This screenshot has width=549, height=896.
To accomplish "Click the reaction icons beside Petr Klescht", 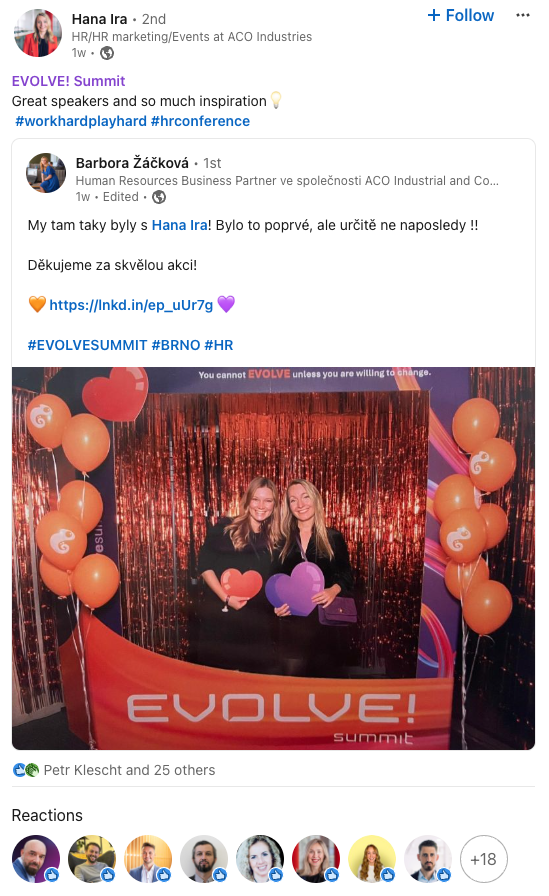I will pos(26,770).
